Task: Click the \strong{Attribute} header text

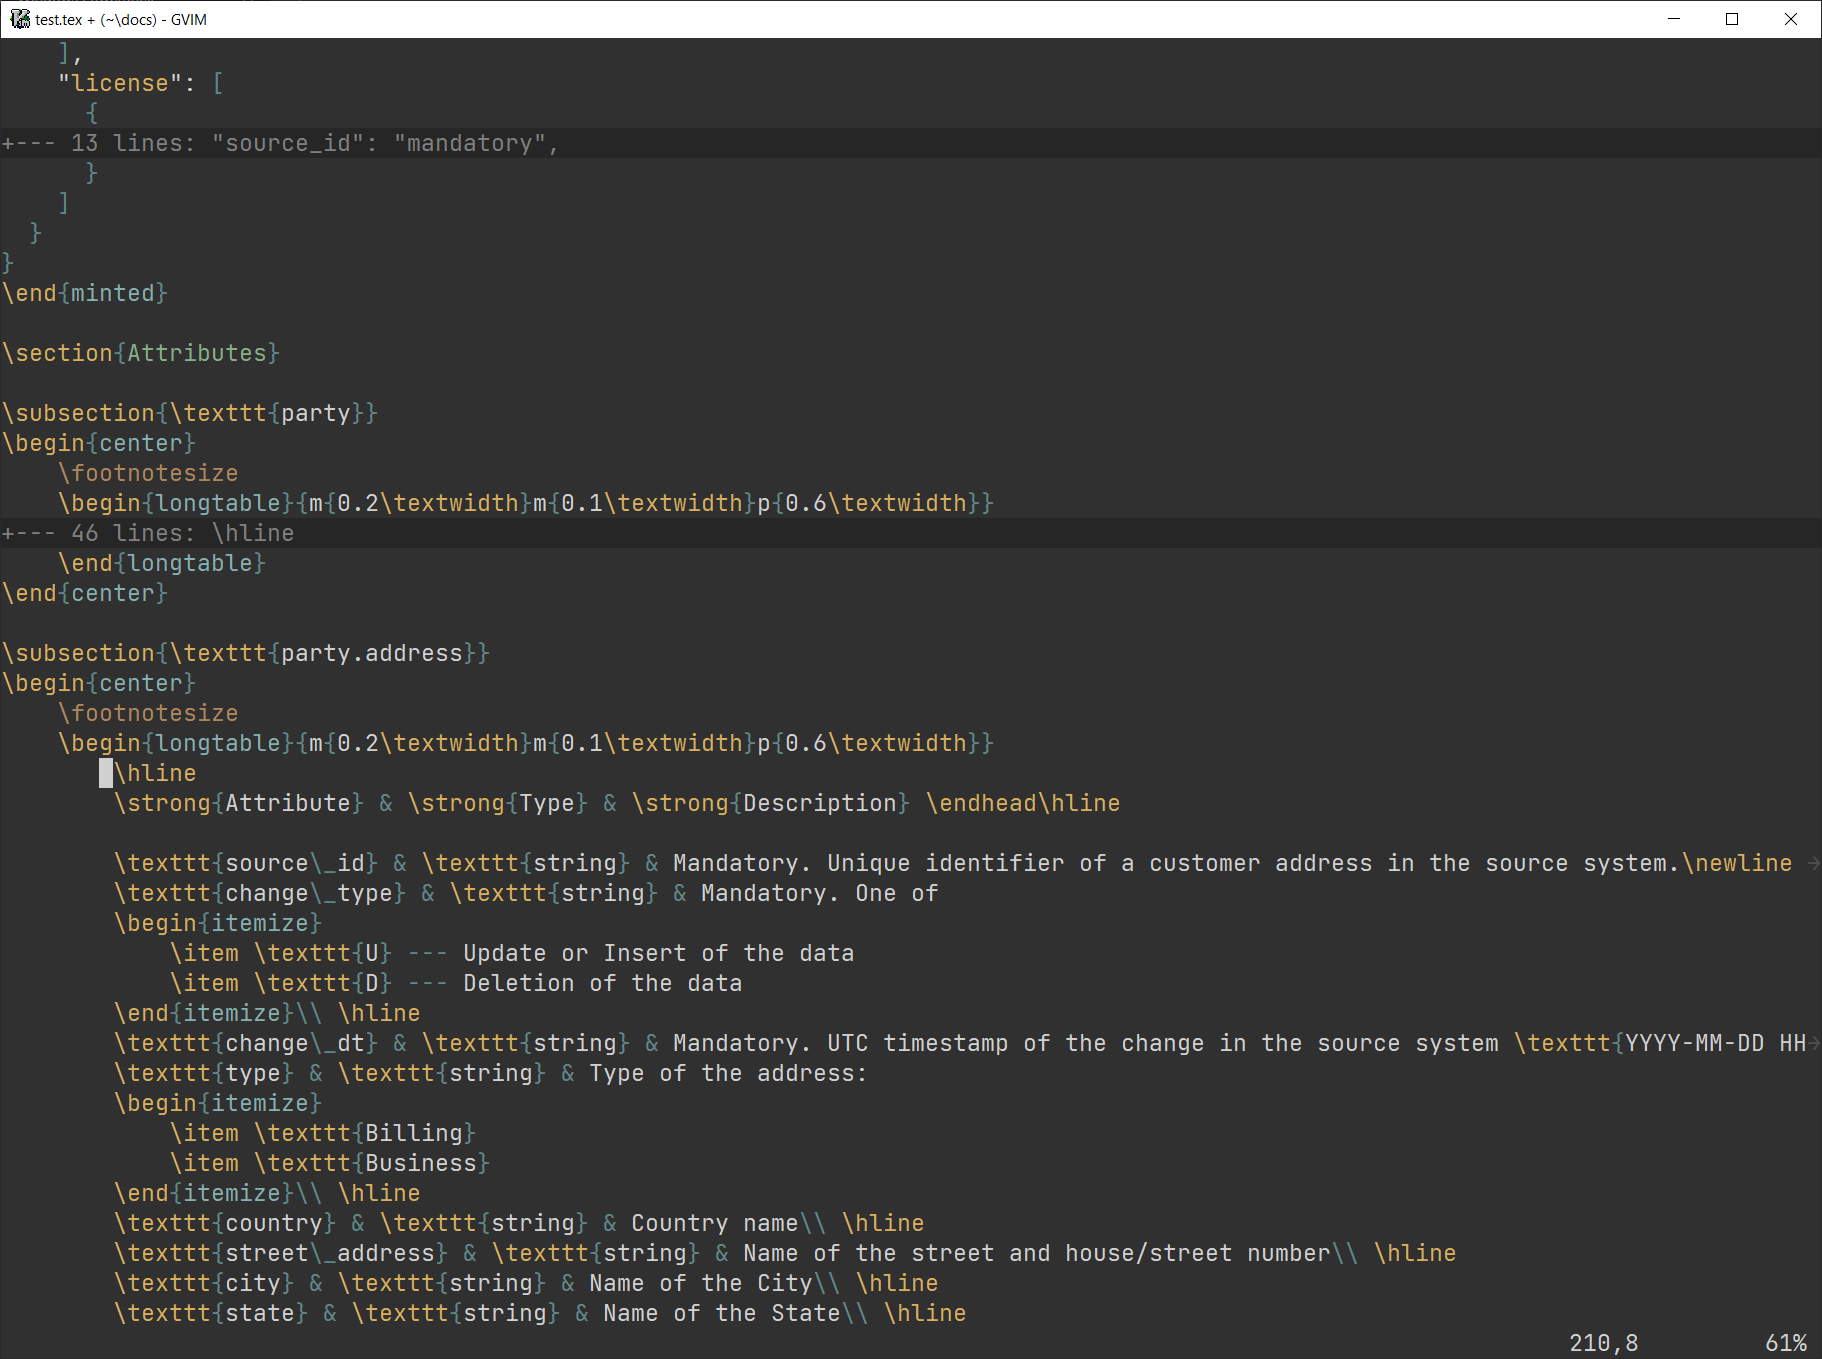Action: (x=239, y=803)
